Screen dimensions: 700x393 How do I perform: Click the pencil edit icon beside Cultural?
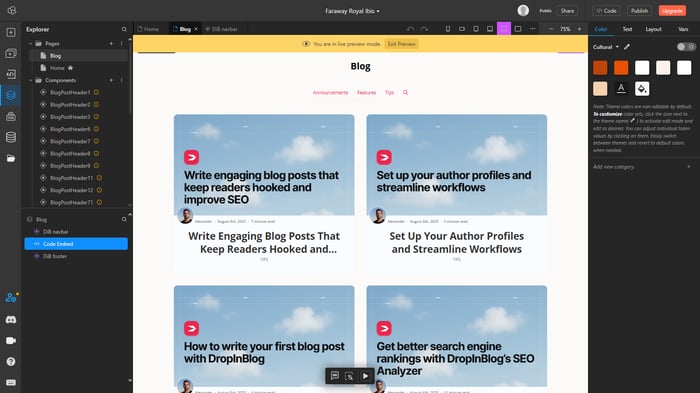[627, 46]
